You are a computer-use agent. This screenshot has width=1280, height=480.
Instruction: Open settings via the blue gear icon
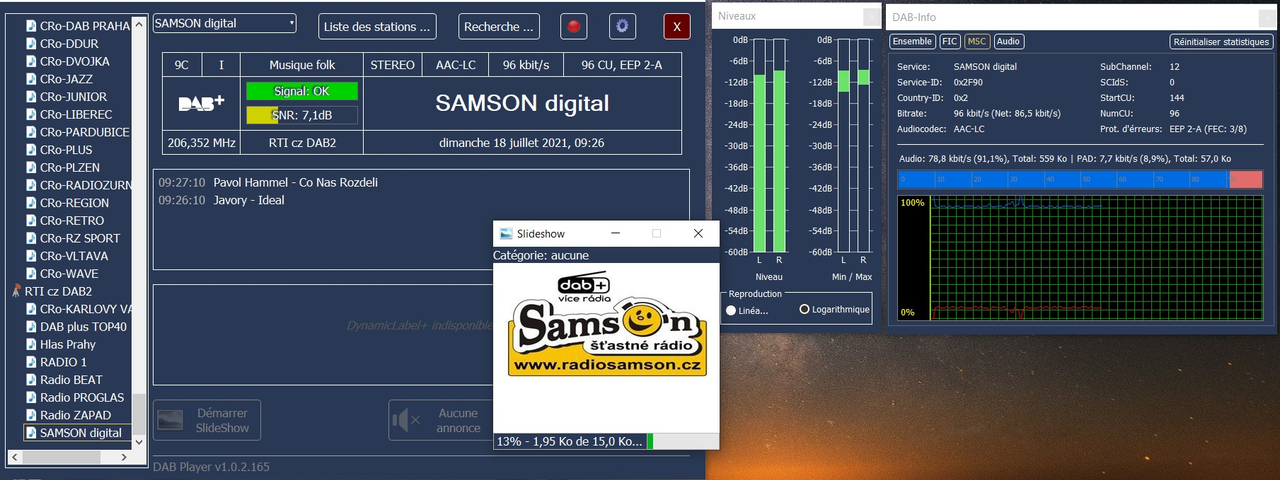pyautogui.click(x=623, y=26)
